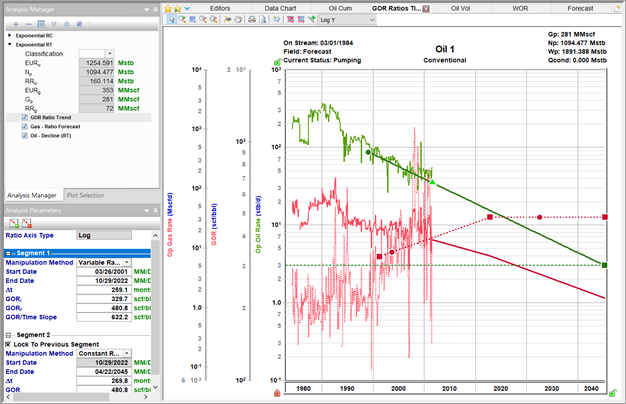Switch to the WOR tab
Viewport: 626px width, 404px height.
tap(520, 8)
